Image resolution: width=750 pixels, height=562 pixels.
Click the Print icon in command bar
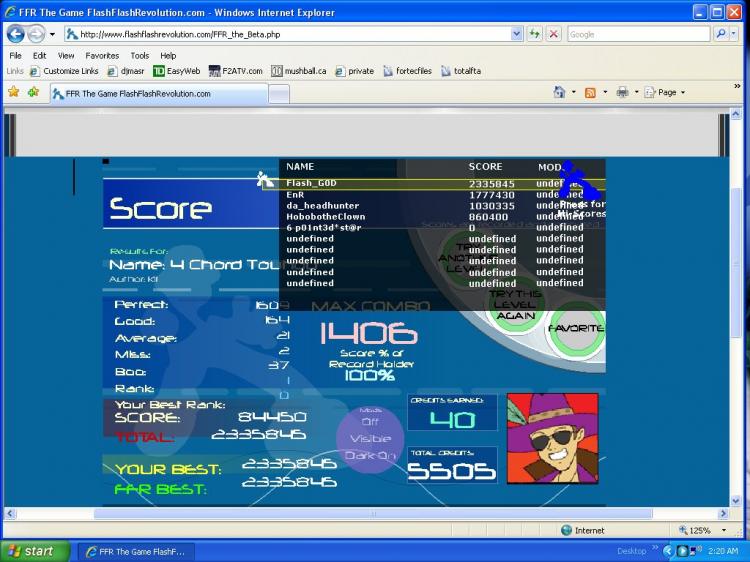621,92
